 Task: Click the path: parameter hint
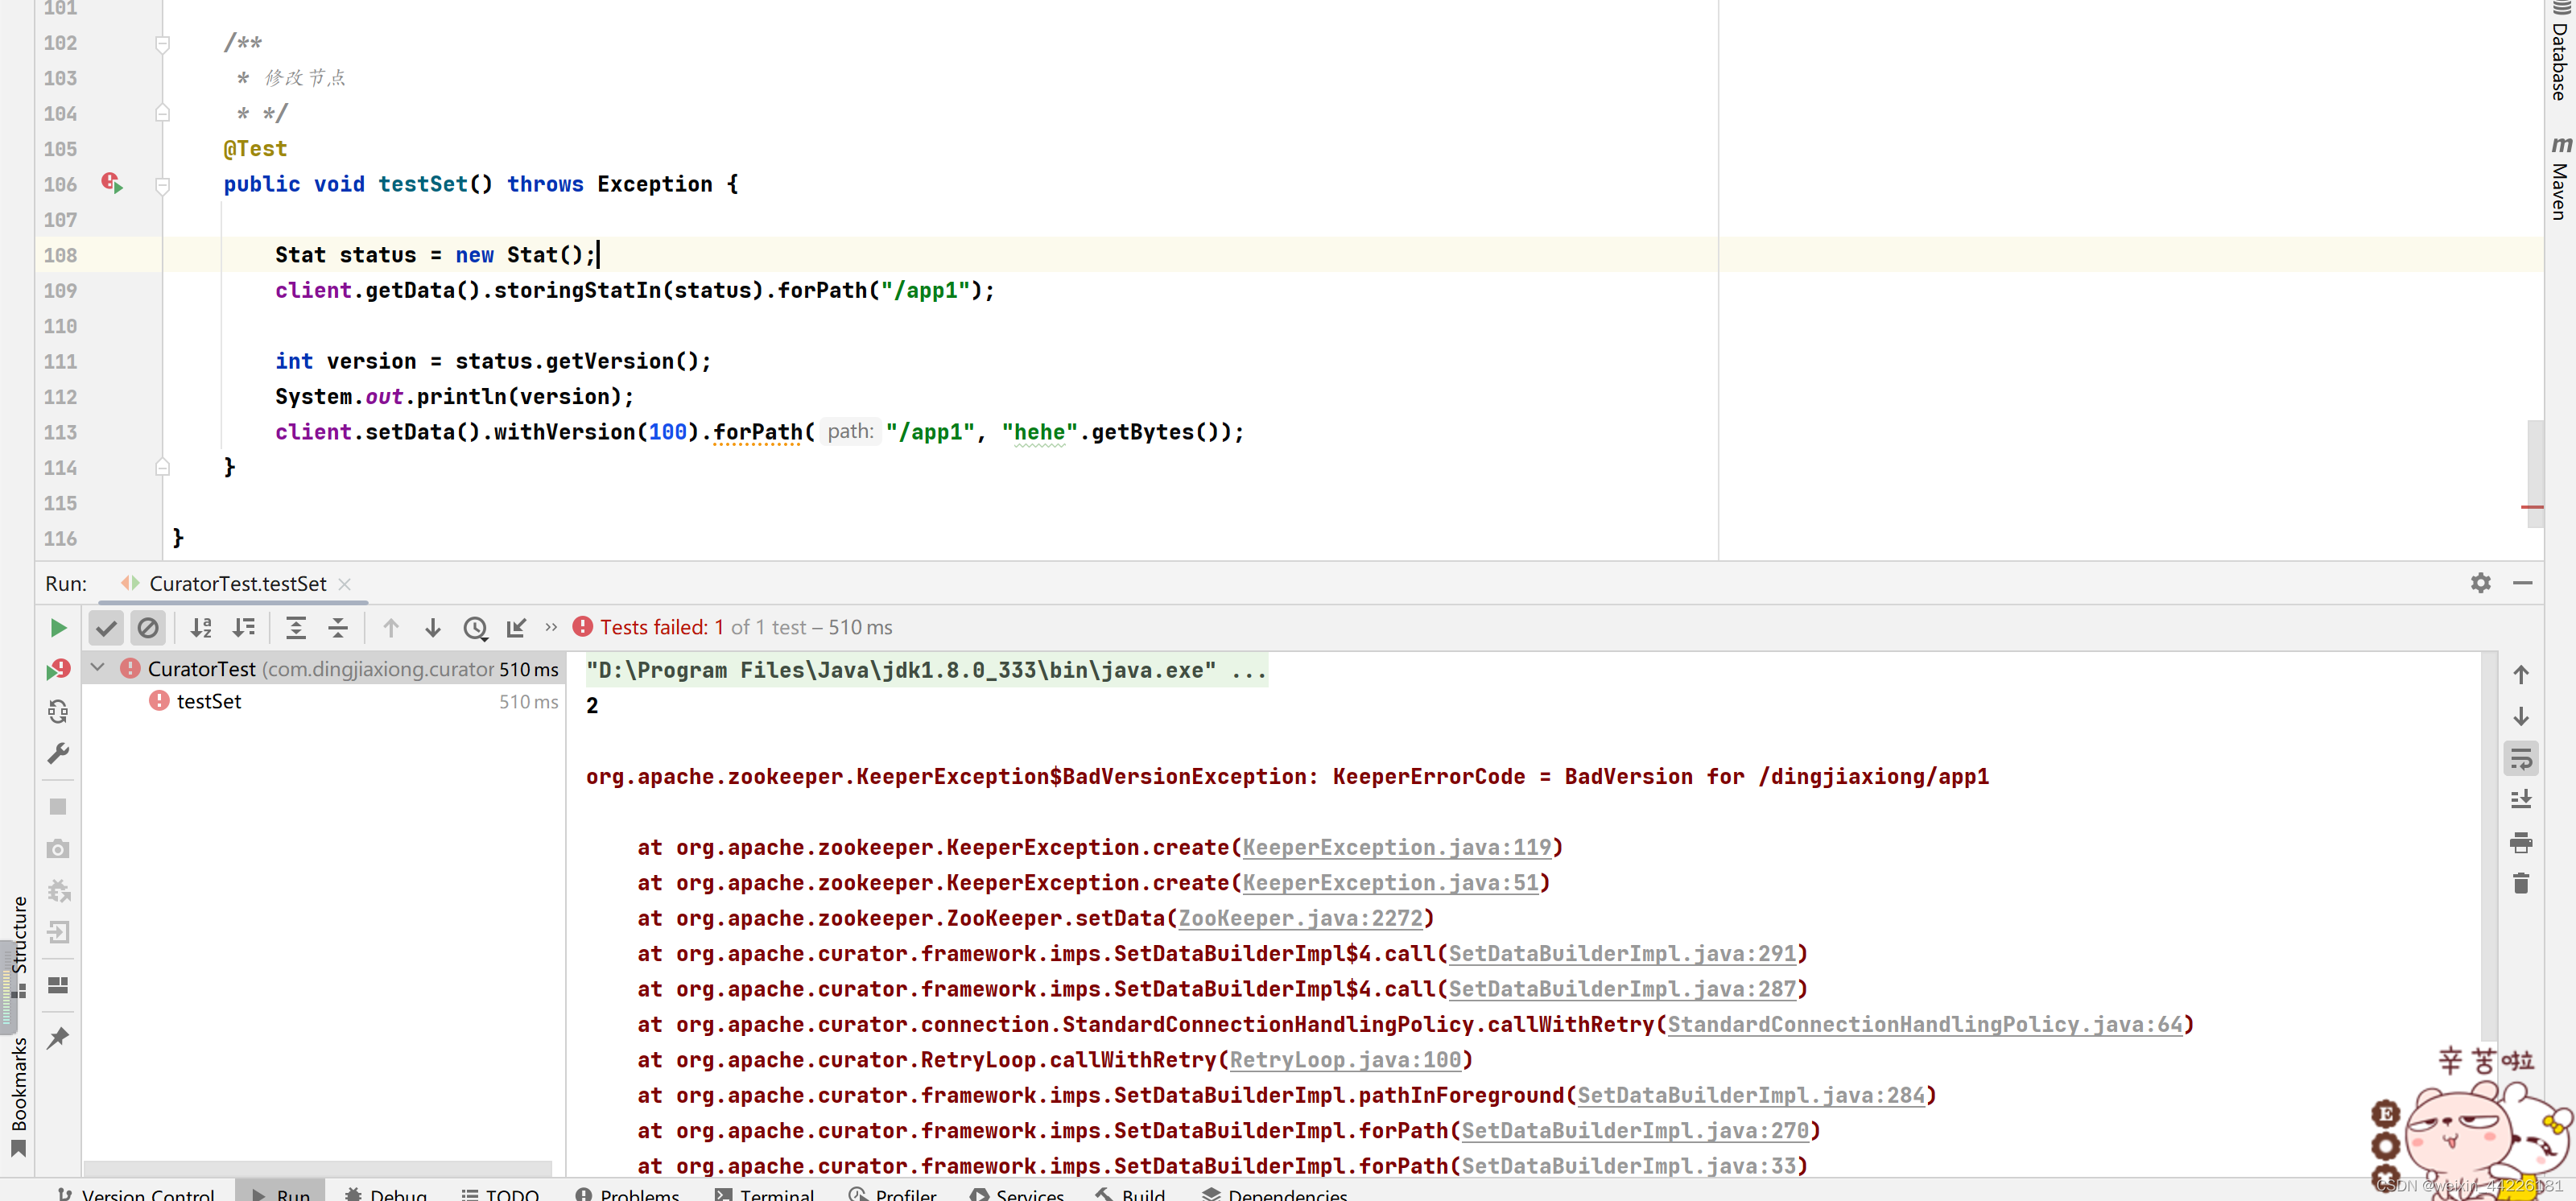850,432
